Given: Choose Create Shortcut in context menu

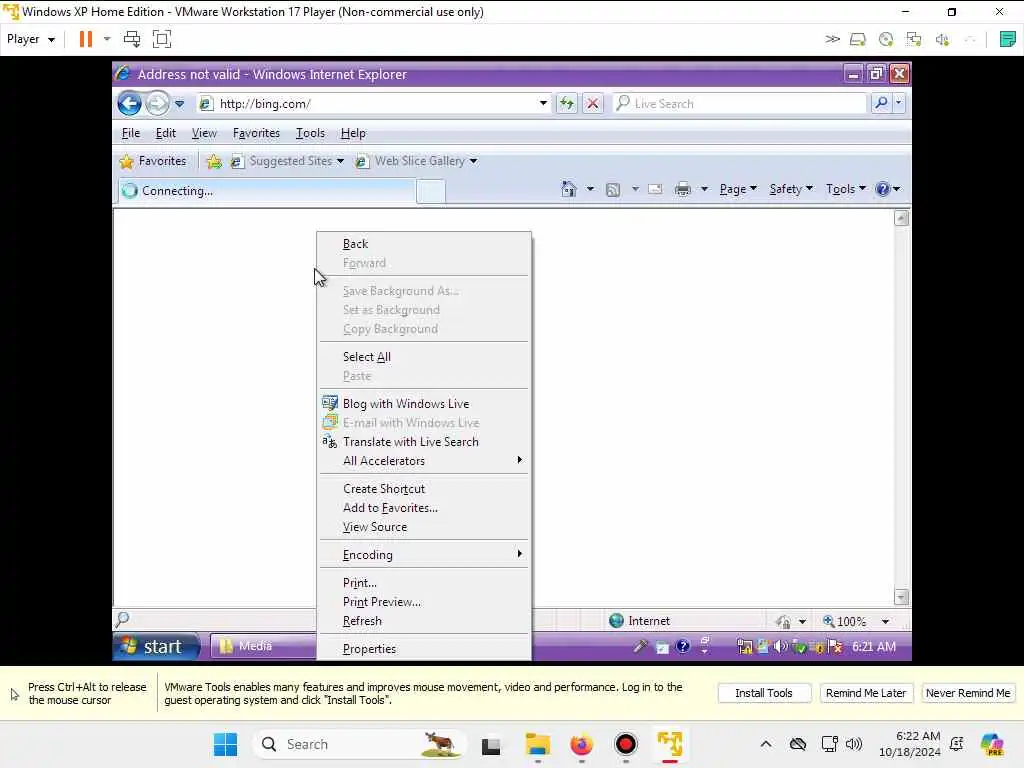Looking at the screenshot, I should (x=424, y=488).
